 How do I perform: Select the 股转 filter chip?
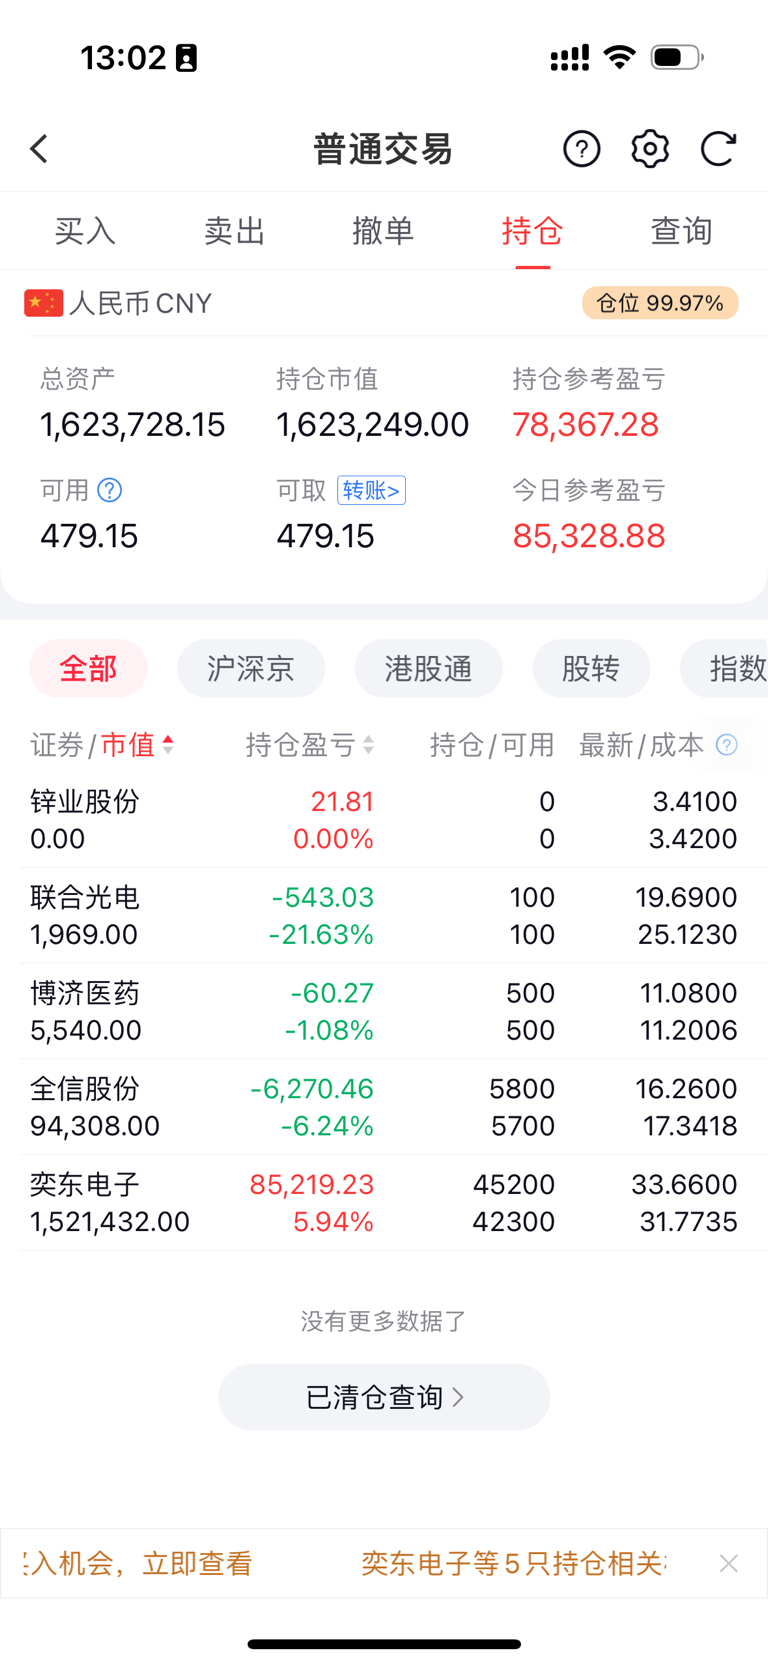coord(591,668)
